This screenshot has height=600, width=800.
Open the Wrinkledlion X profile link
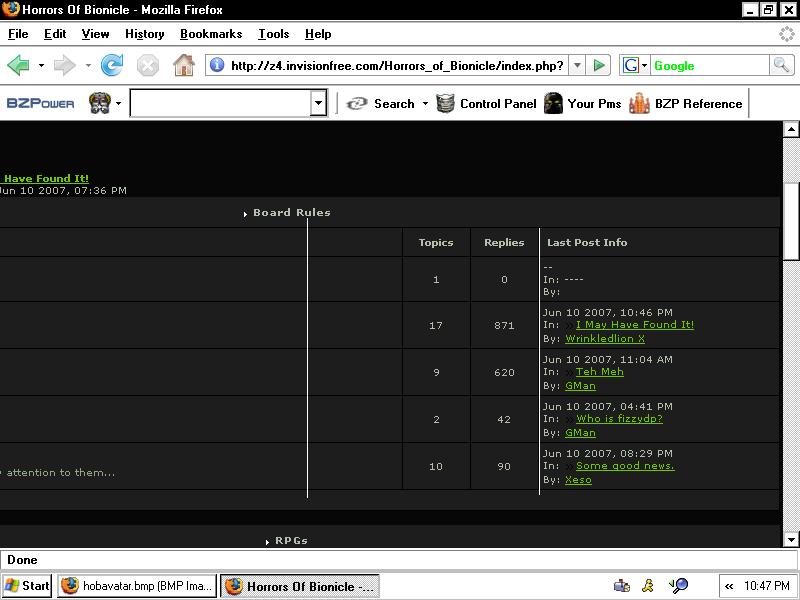[605, 338]
